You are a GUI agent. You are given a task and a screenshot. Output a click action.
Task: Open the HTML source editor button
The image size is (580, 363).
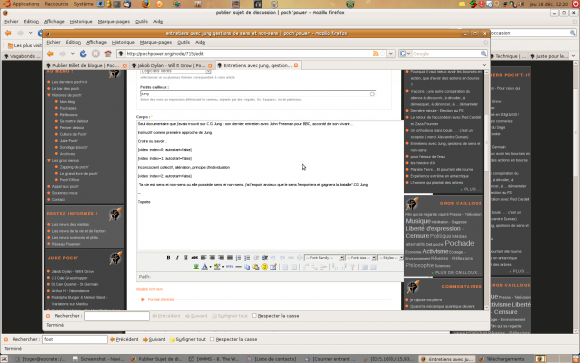[230, 267]
